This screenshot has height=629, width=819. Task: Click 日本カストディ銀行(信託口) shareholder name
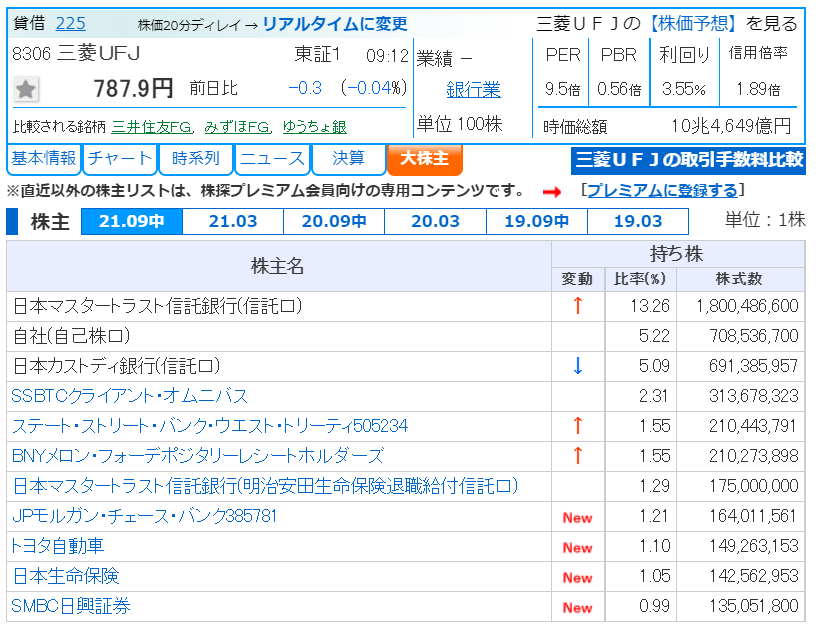click(x=116, y=366)
